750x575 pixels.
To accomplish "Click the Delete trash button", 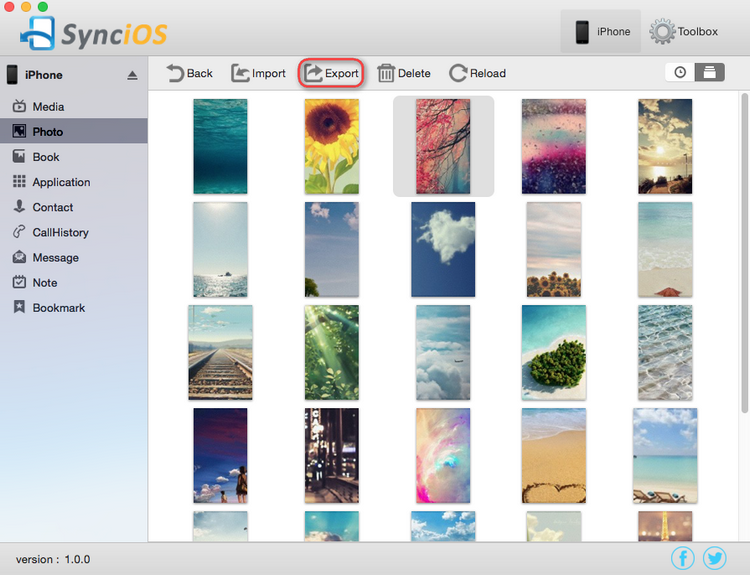I will pyautogui.click(x=404, y=73).
